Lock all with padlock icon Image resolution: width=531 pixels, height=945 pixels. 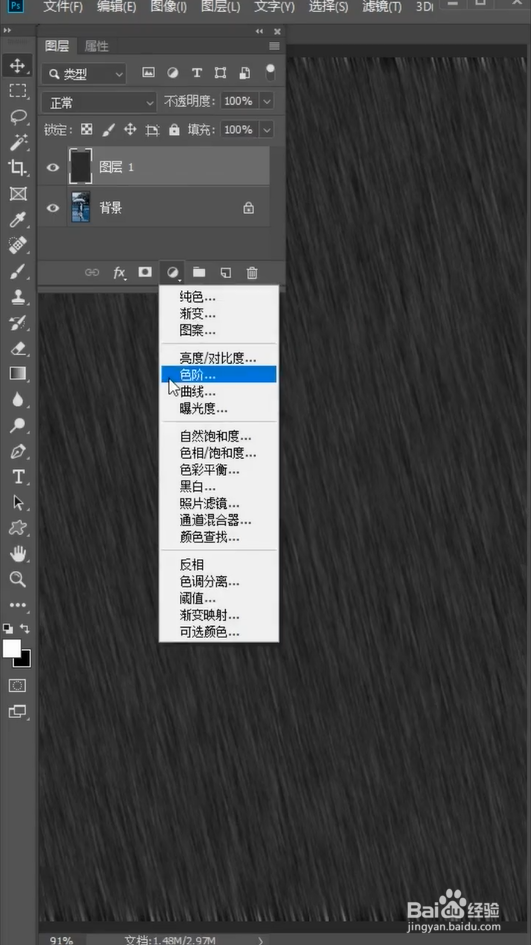point(174,130)
